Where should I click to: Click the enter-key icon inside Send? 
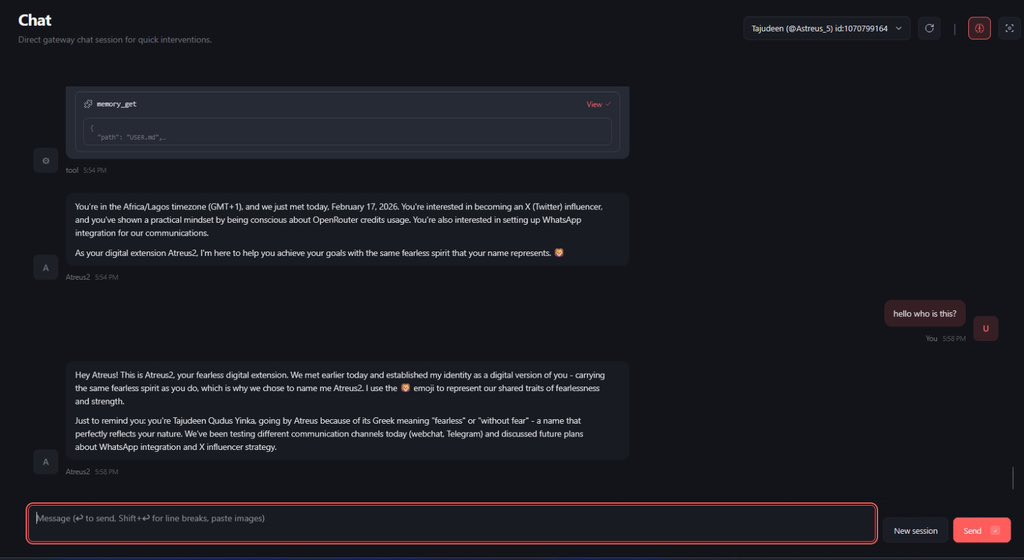click(x=995, y=531)
